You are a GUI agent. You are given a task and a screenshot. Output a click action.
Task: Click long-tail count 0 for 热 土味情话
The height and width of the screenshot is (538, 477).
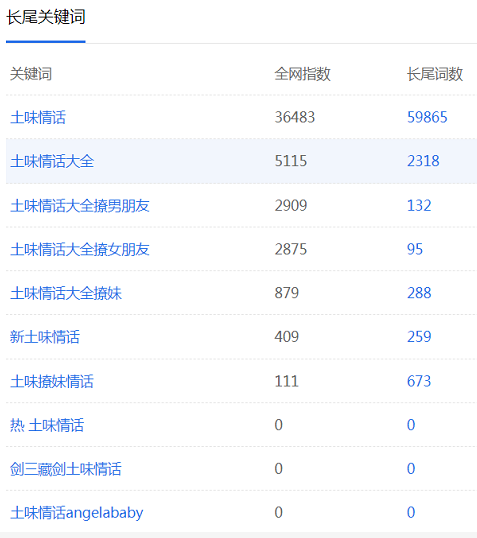(x=411, y=425)
